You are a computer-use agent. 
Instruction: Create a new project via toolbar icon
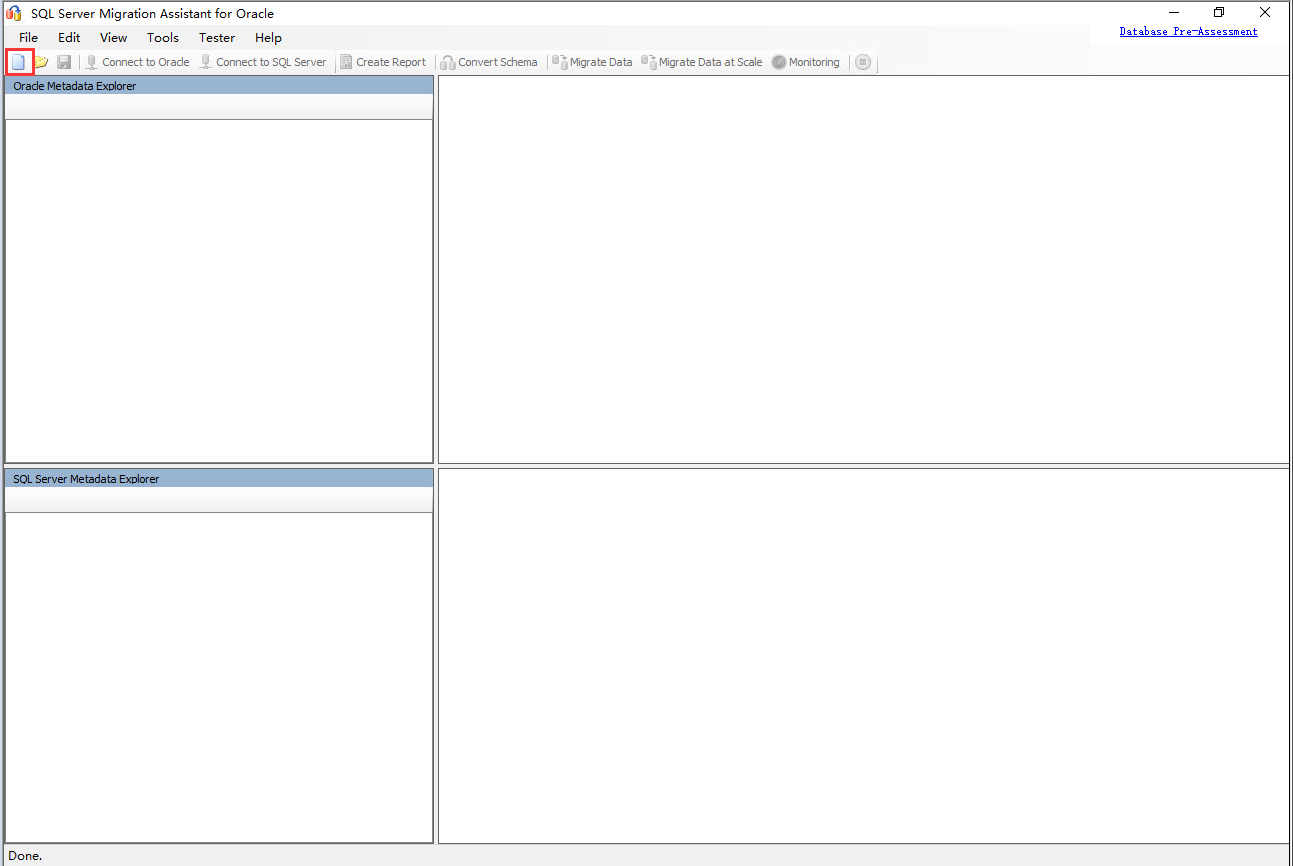19,62
